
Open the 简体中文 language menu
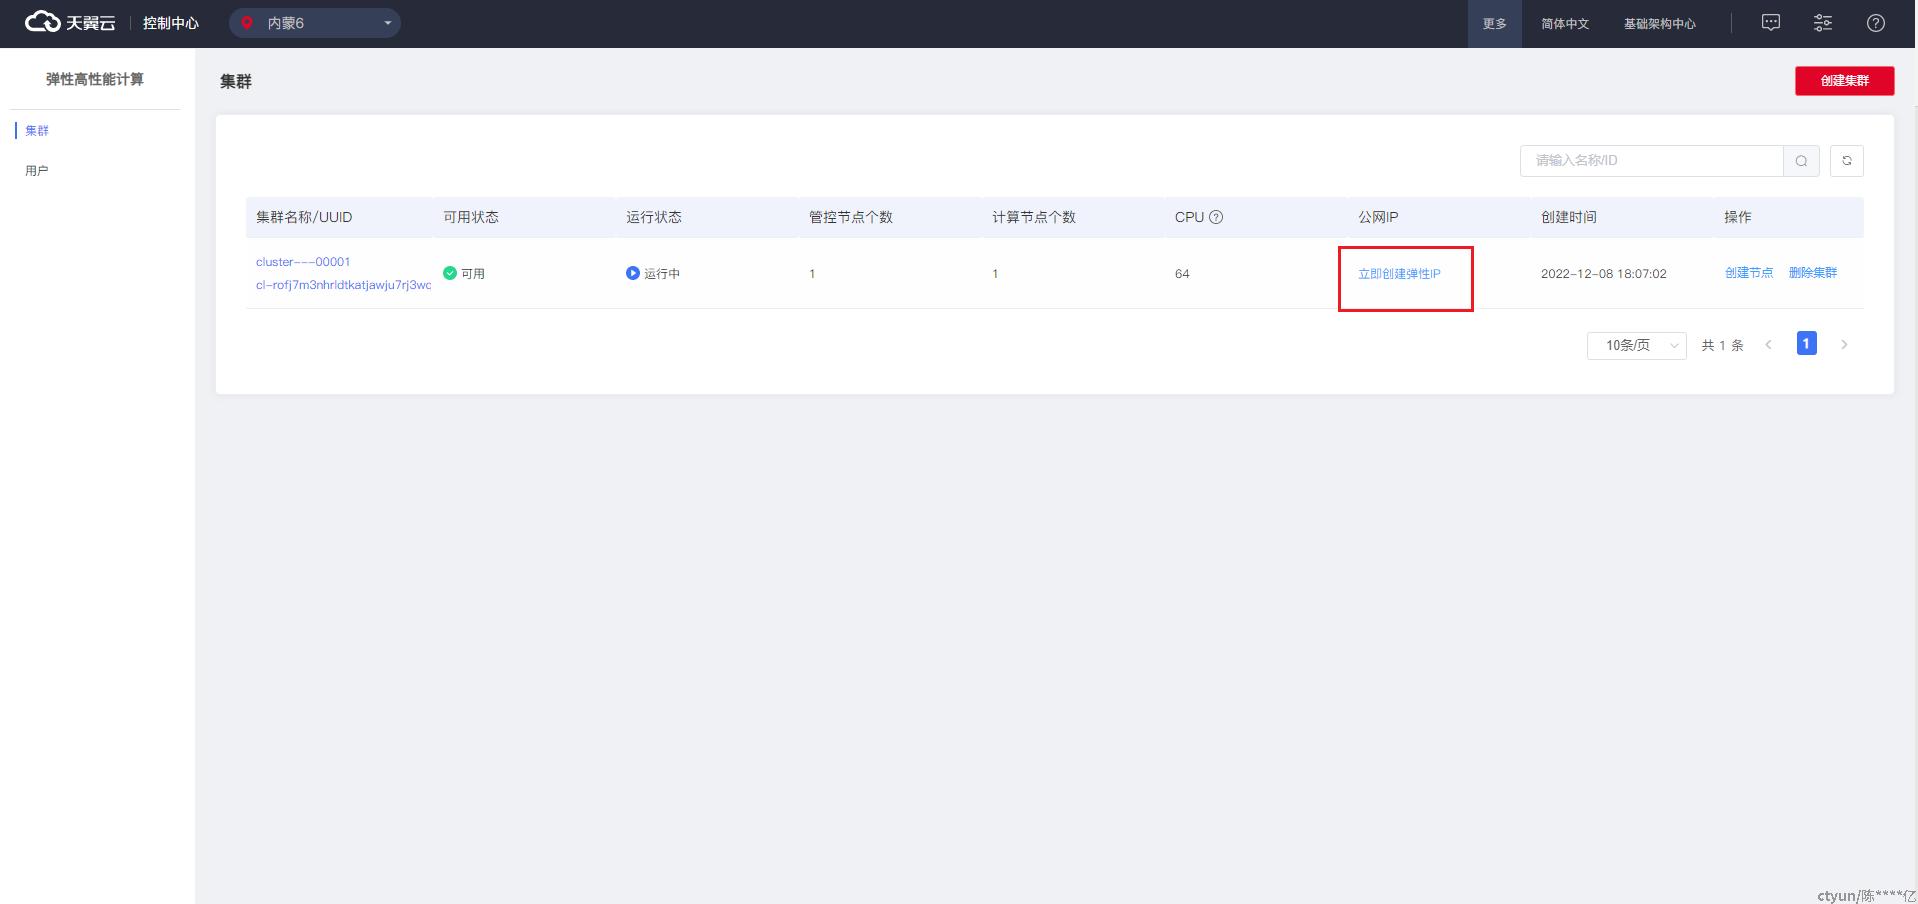pyautogui.click(x=1564, y=24)
